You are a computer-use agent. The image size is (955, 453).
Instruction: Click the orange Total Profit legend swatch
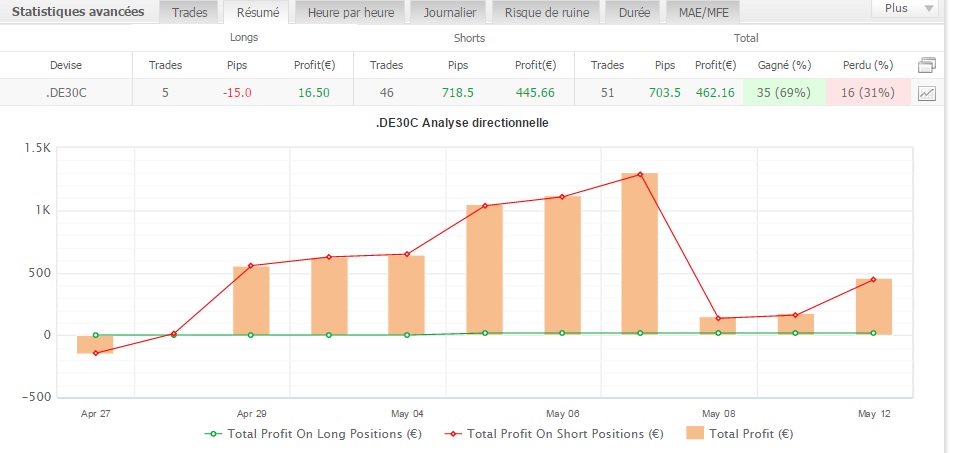click(x=694, y=434)
